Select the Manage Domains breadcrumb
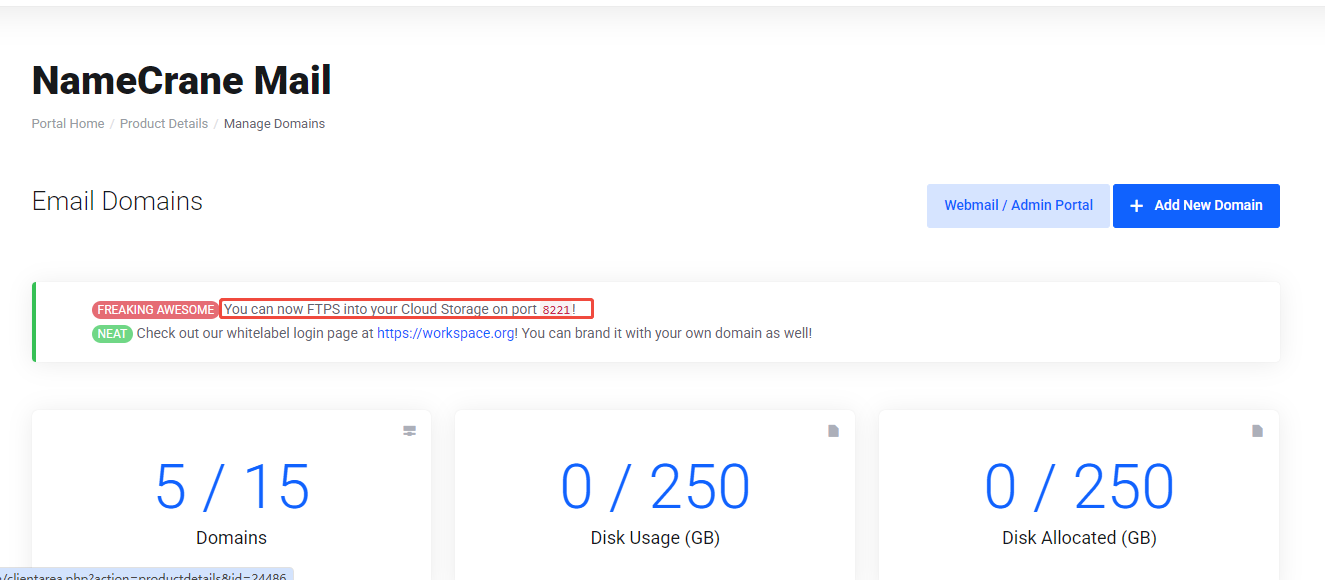 coord(274,124)
